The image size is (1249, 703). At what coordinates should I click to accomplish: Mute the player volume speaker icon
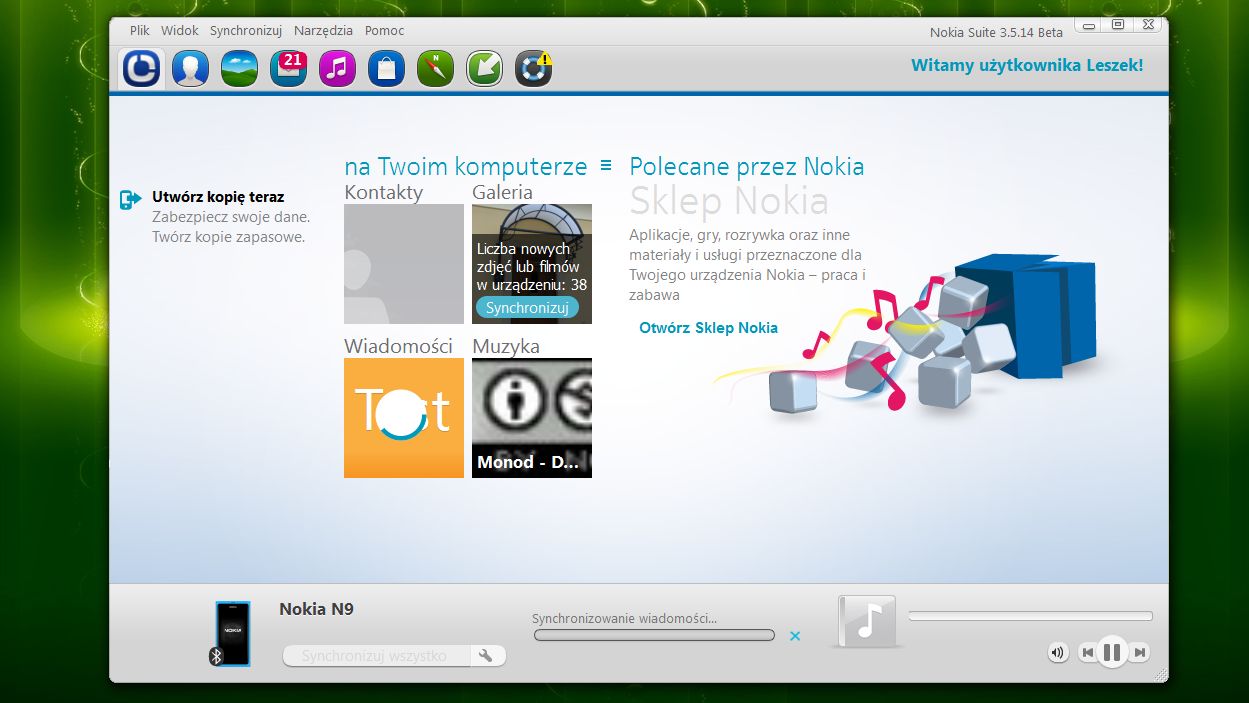(x=1058, y=653)
